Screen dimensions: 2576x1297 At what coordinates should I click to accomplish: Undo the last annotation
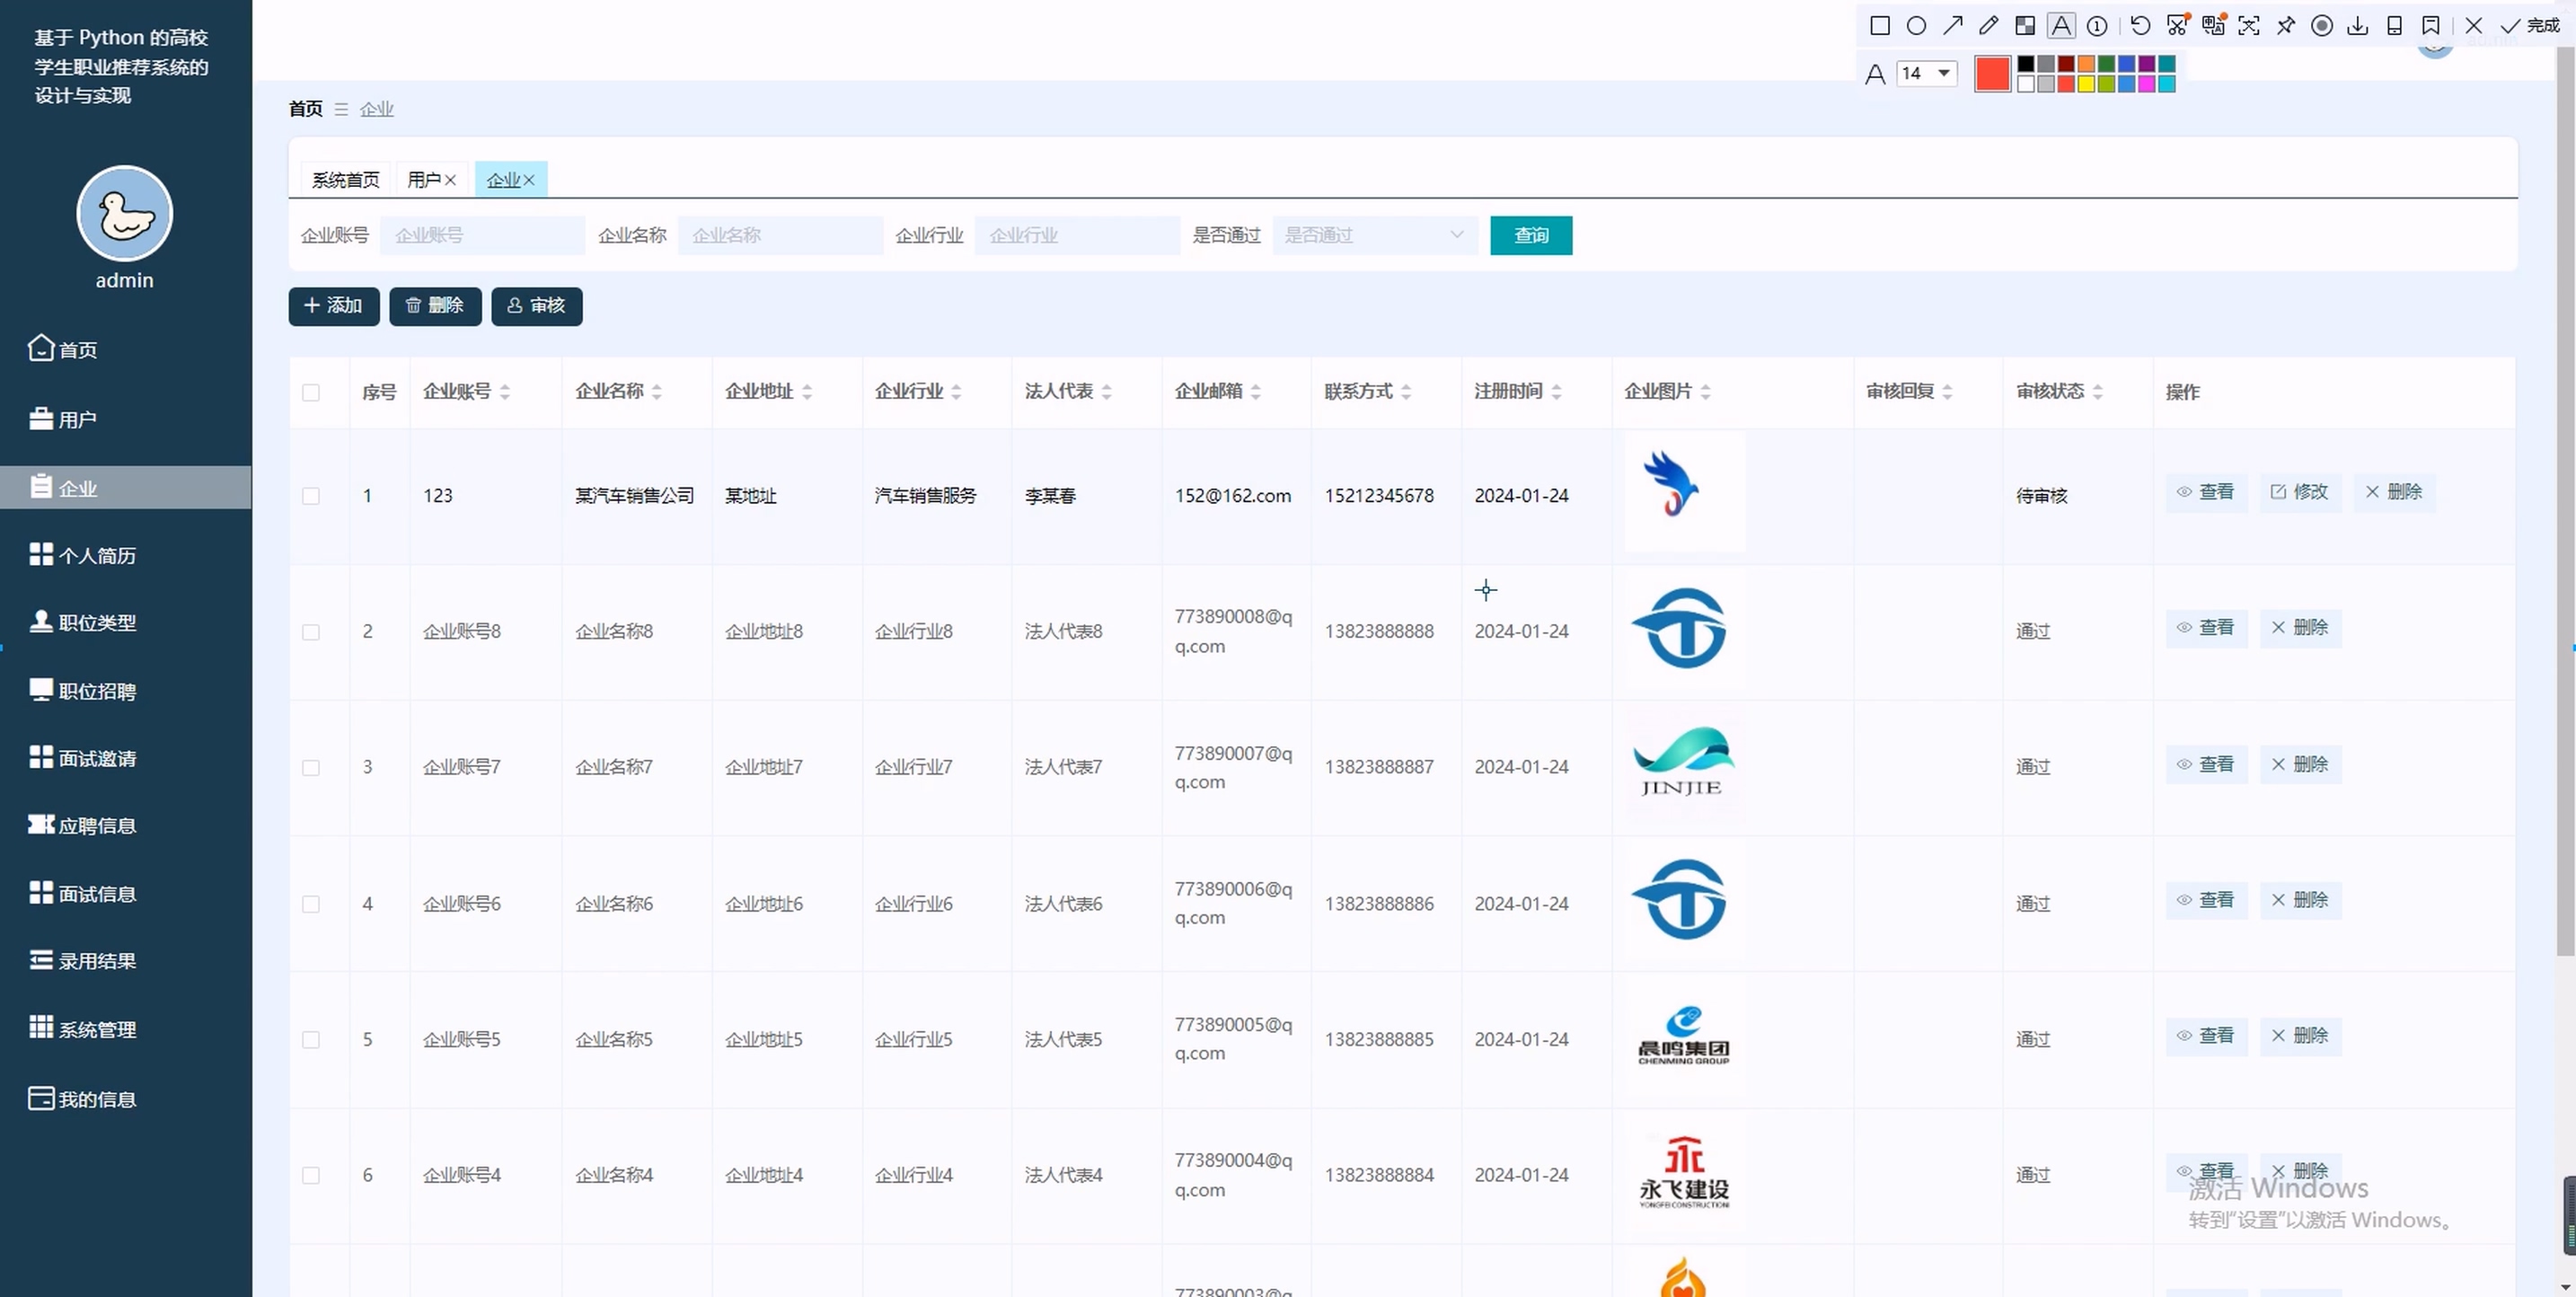coord(2140,26)
